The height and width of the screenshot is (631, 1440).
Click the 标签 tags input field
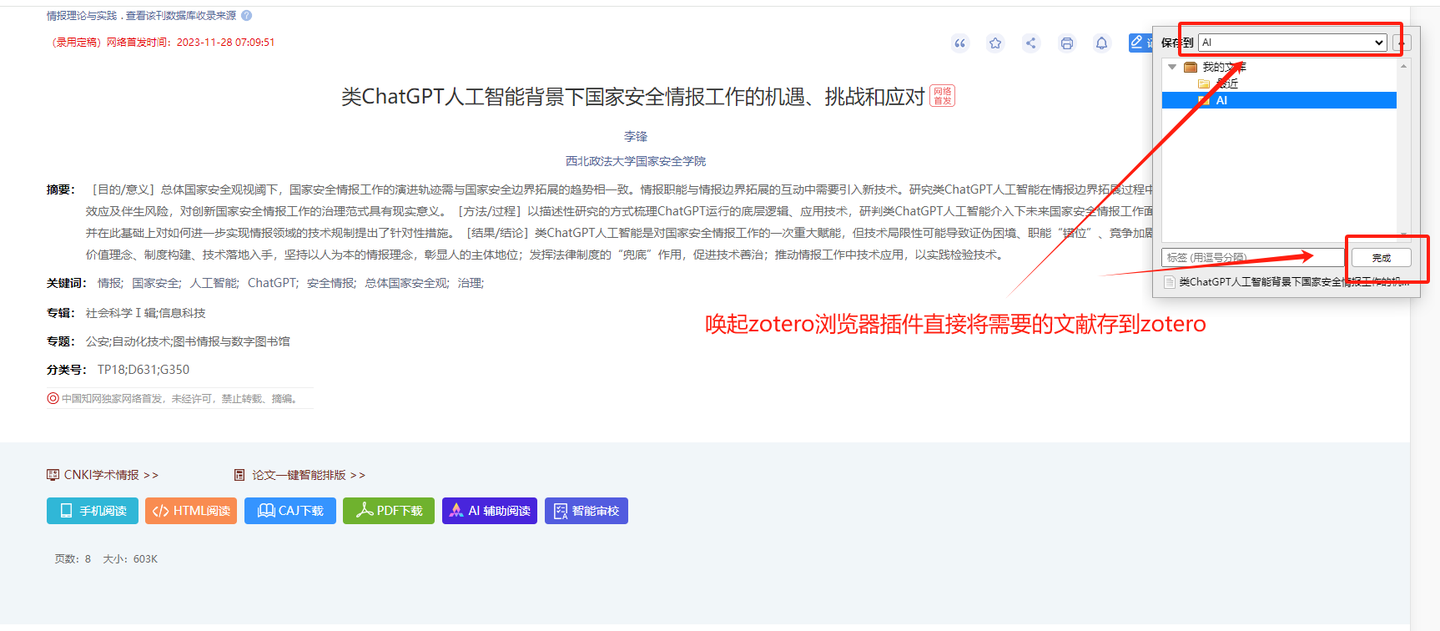[1252, 258]
